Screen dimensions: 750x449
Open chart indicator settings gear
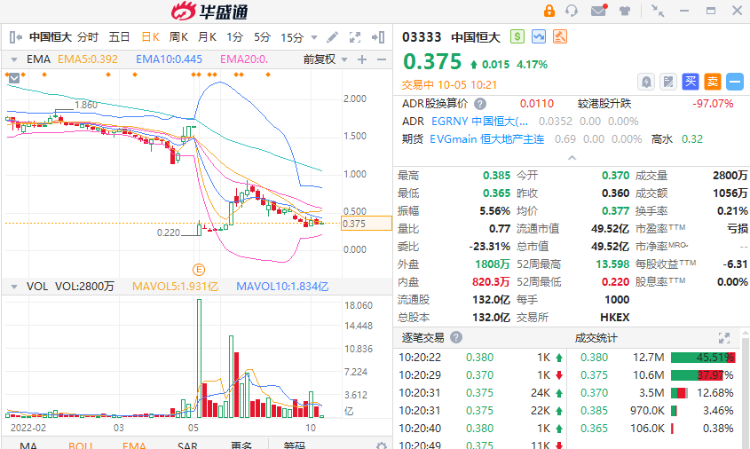click(381, 446)
